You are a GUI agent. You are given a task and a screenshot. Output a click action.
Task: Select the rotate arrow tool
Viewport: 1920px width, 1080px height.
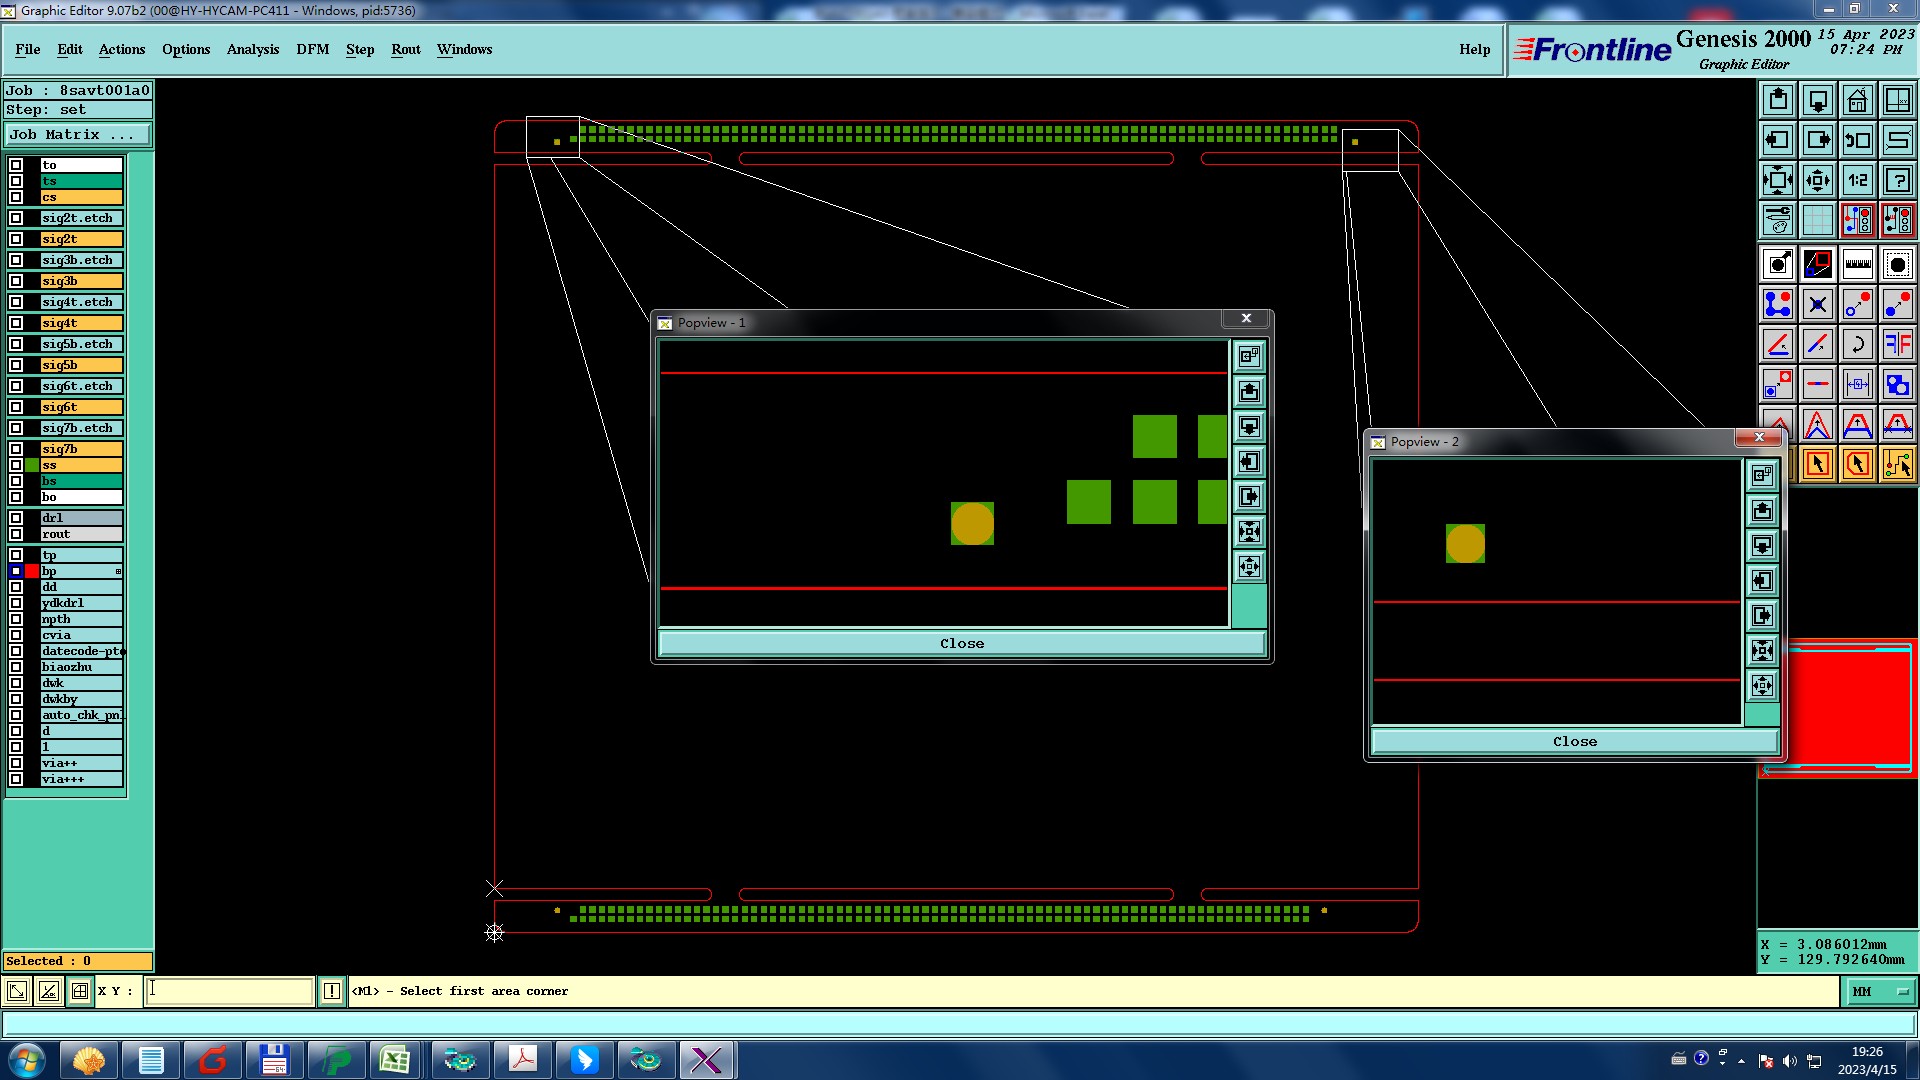(1857, 344)
